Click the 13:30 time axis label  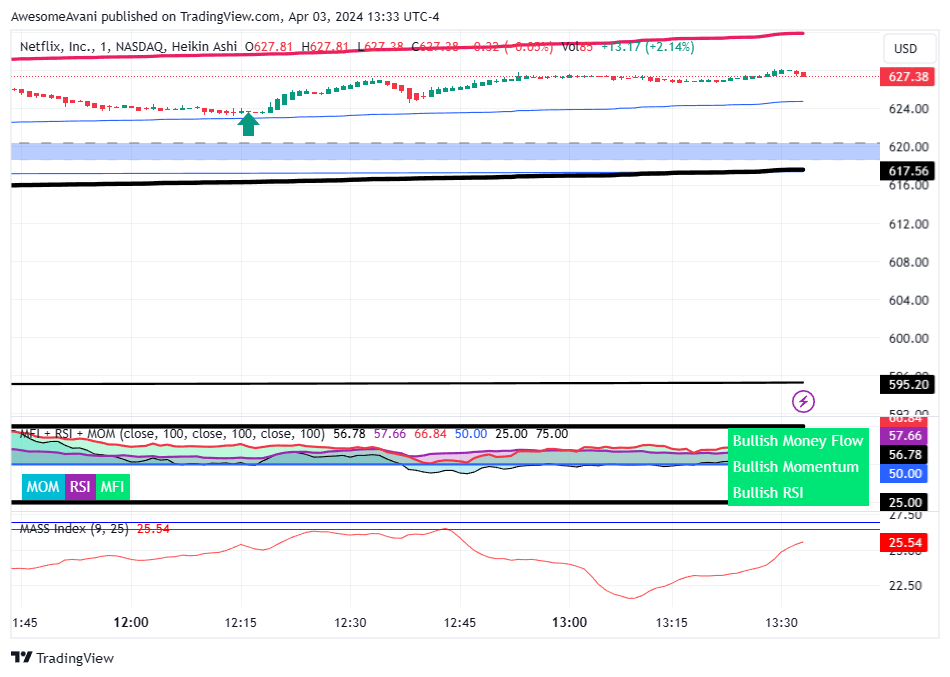click(782, 622)
